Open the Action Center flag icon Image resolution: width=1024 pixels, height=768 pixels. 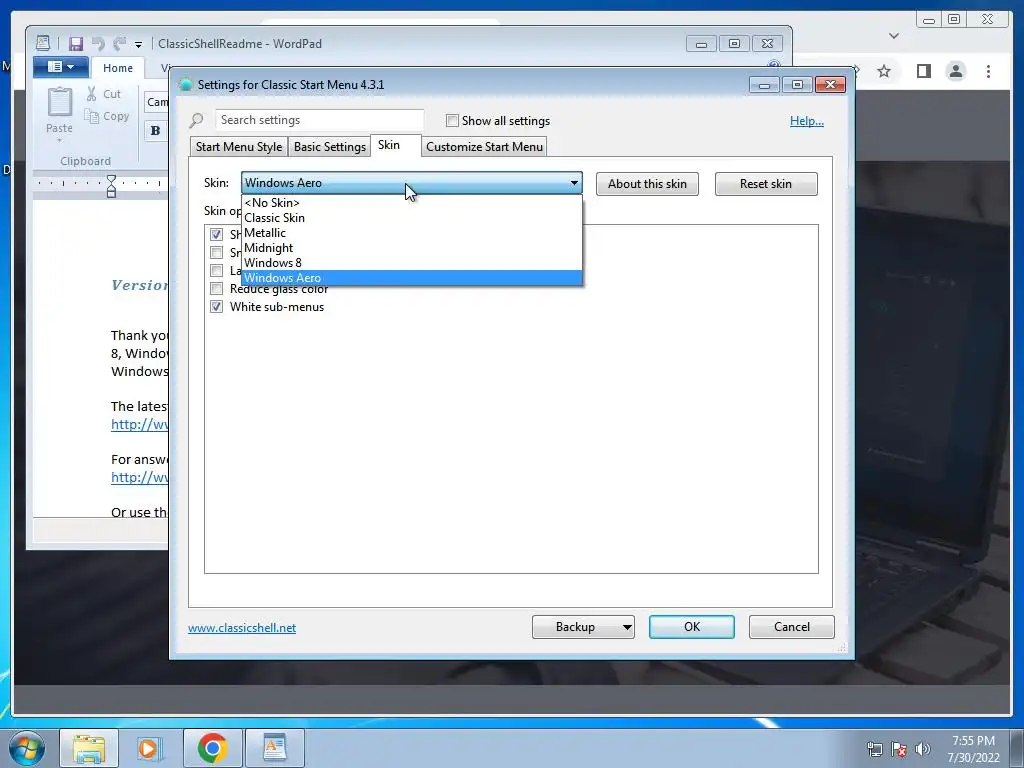tap(899, 749)
